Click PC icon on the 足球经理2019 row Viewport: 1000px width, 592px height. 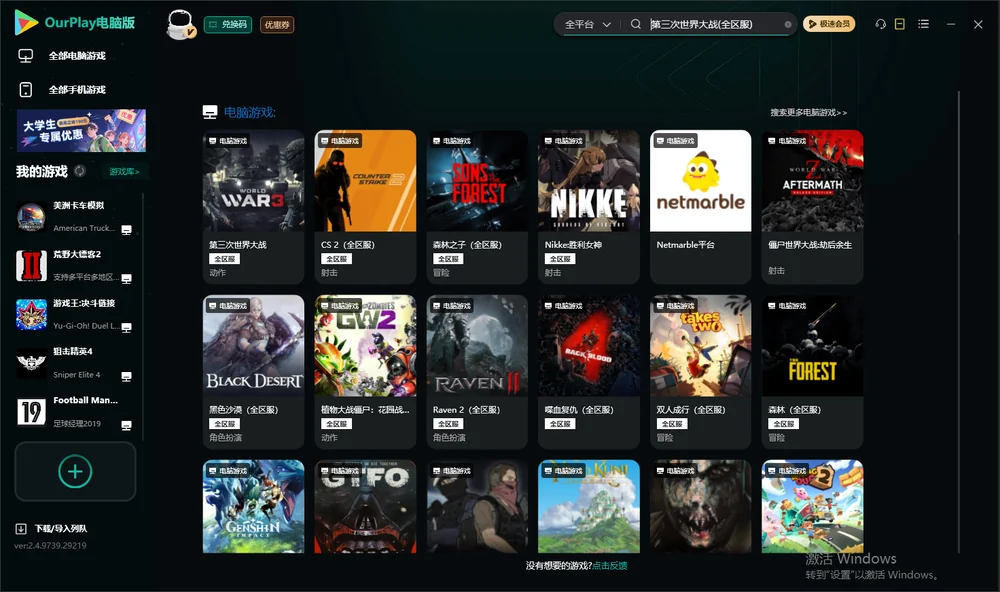pos(126,426)
